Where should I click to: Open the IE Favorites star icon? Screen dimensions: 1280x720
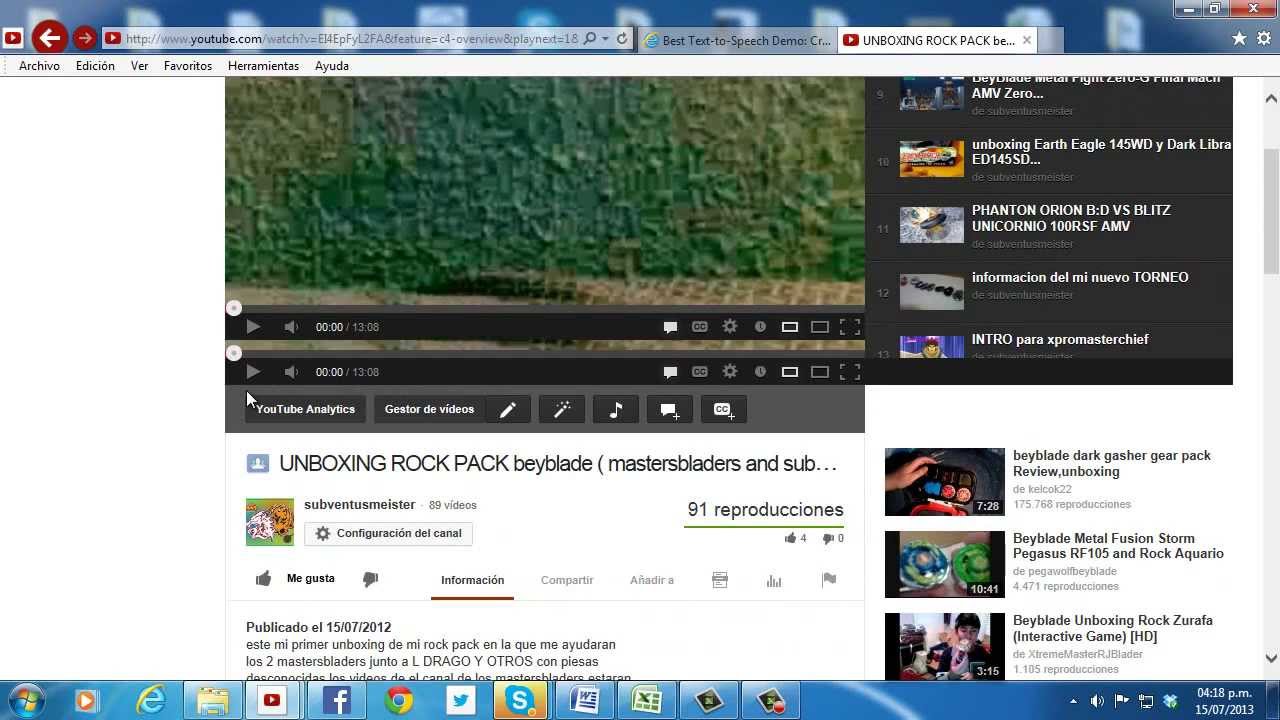pos(1239,39)
